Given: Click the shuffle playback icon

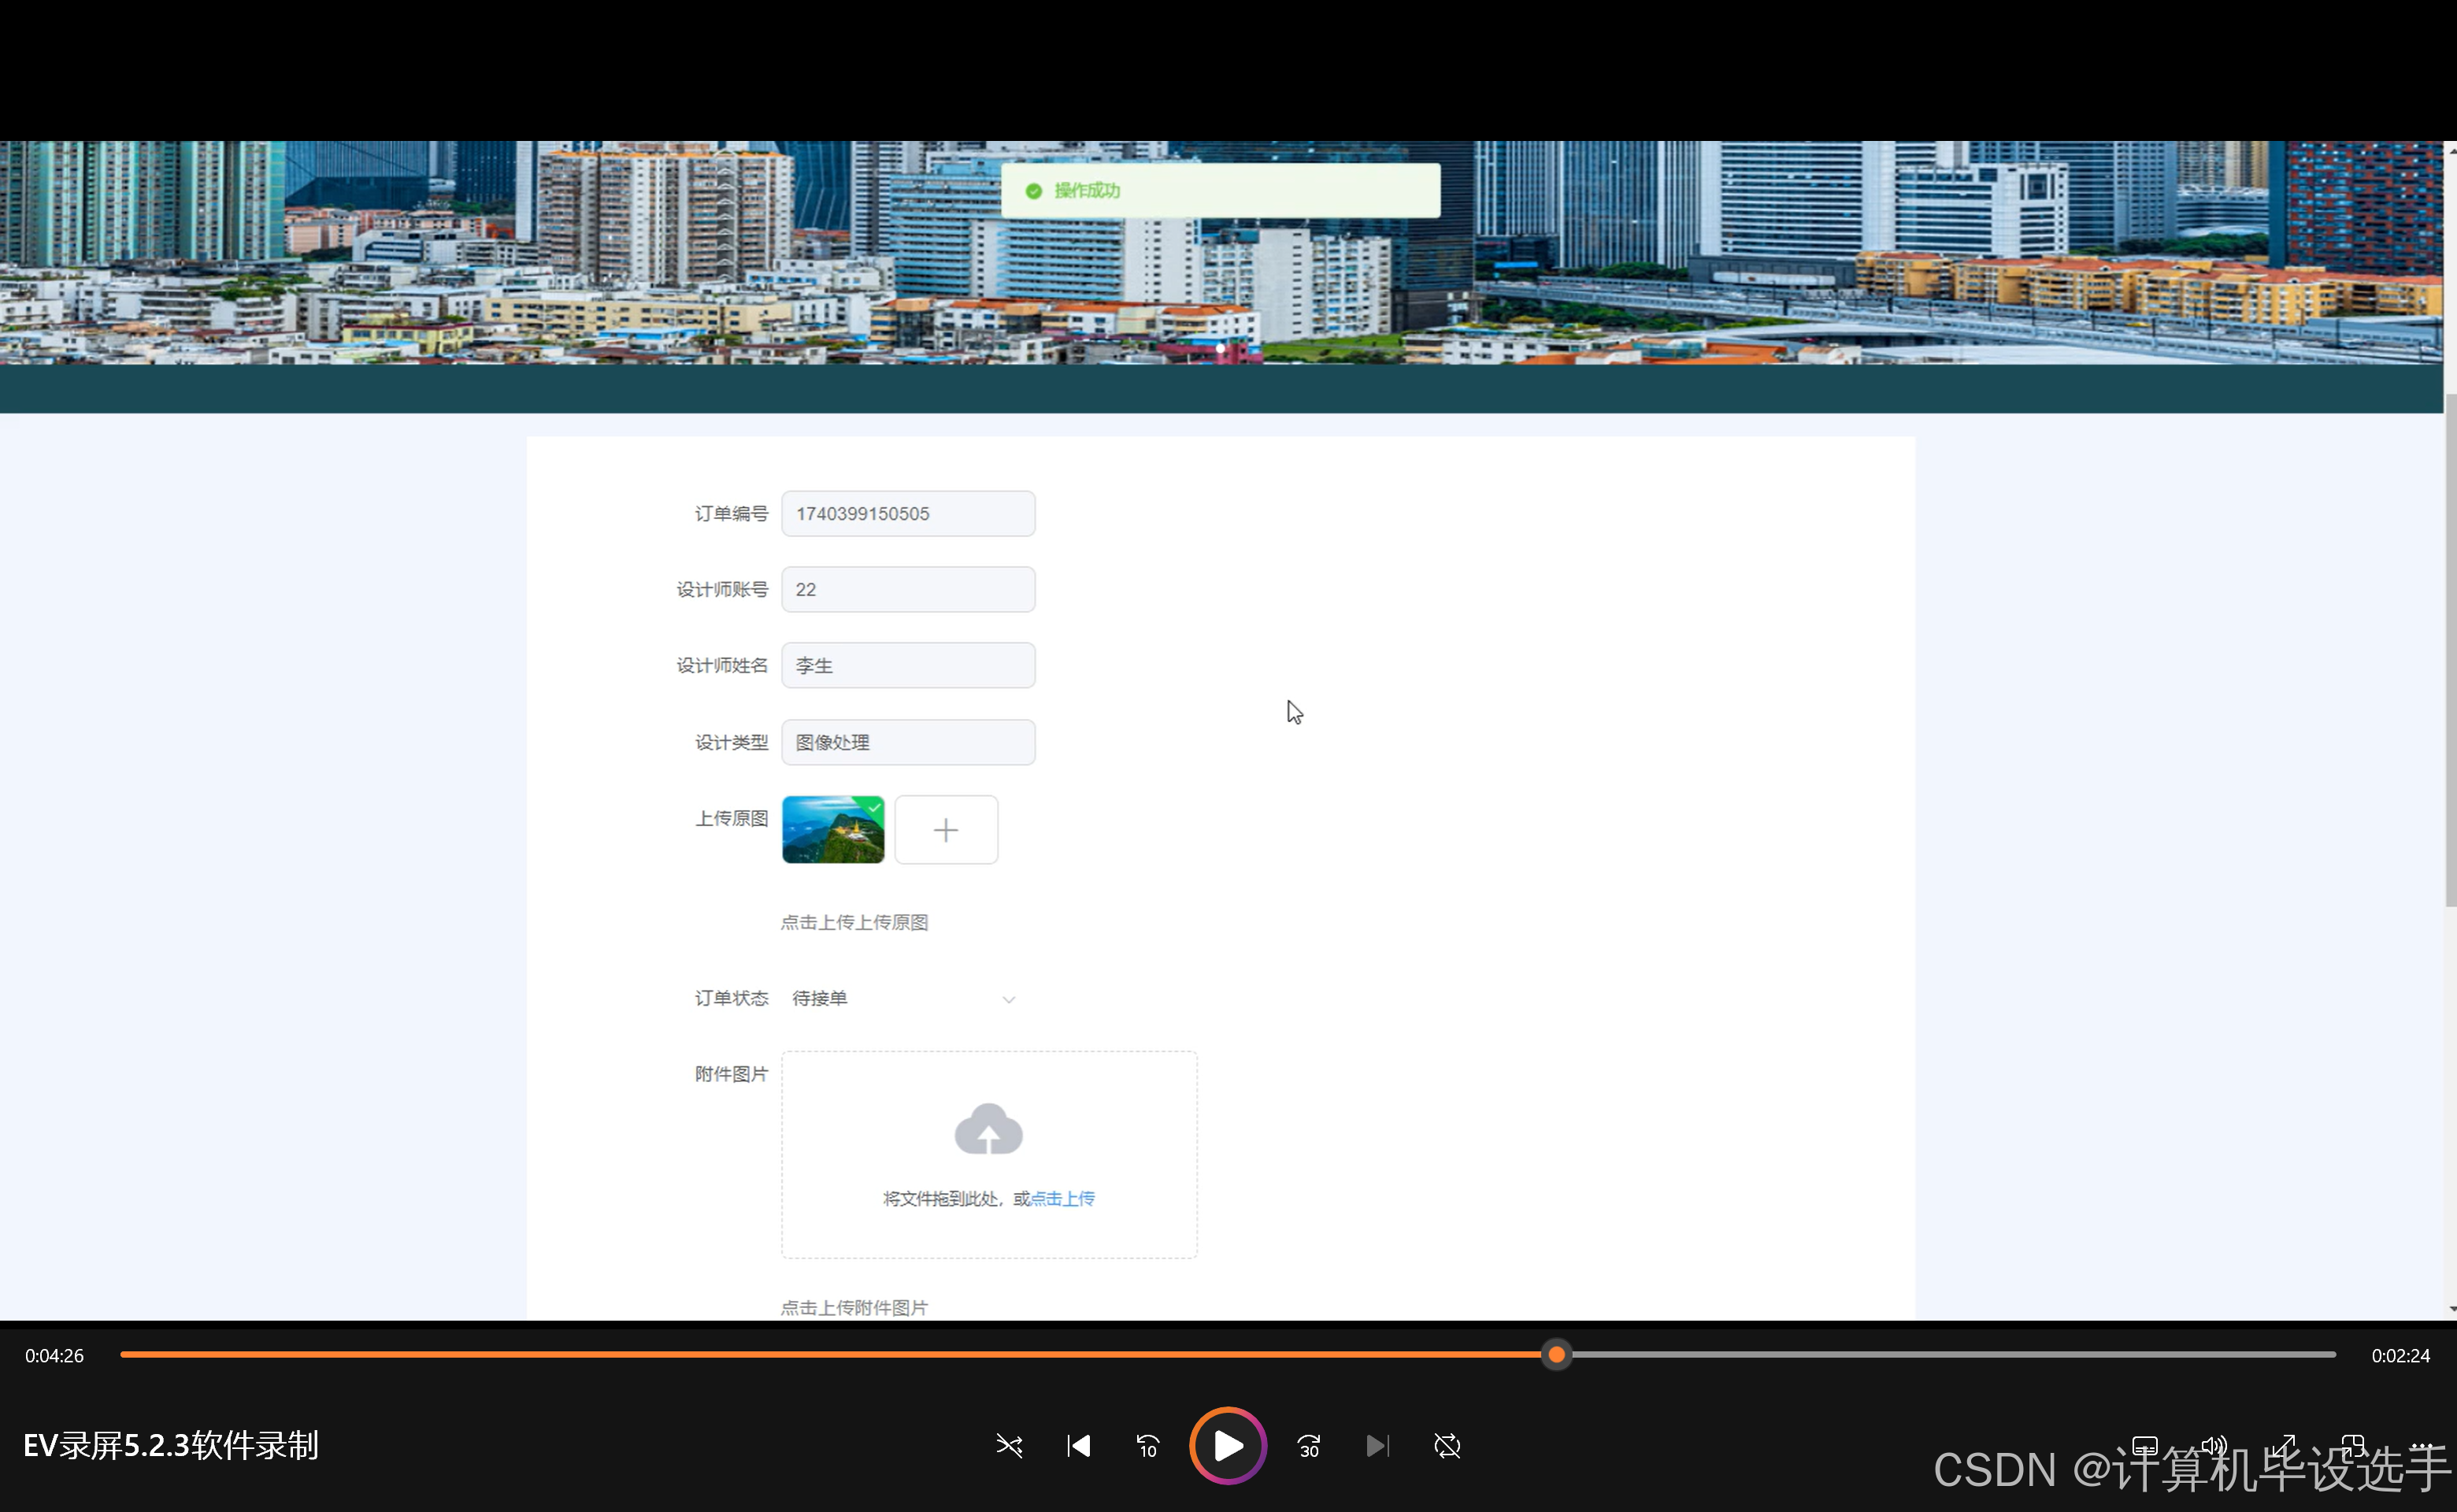Looking at the screenshot, I should 1009,1446.
